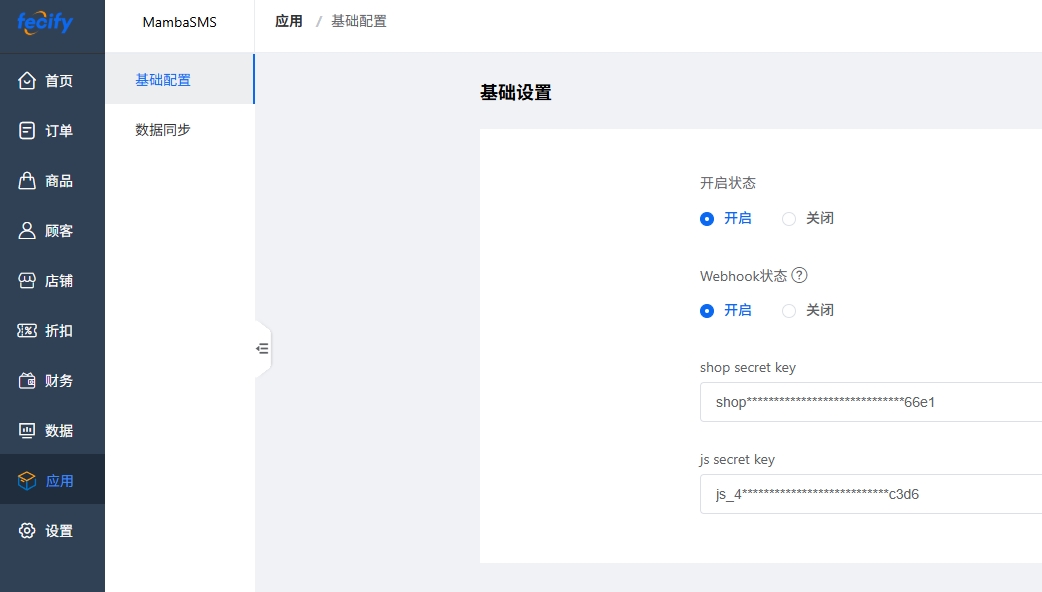Collapse the MambaSMS side panel

[263, 349]
